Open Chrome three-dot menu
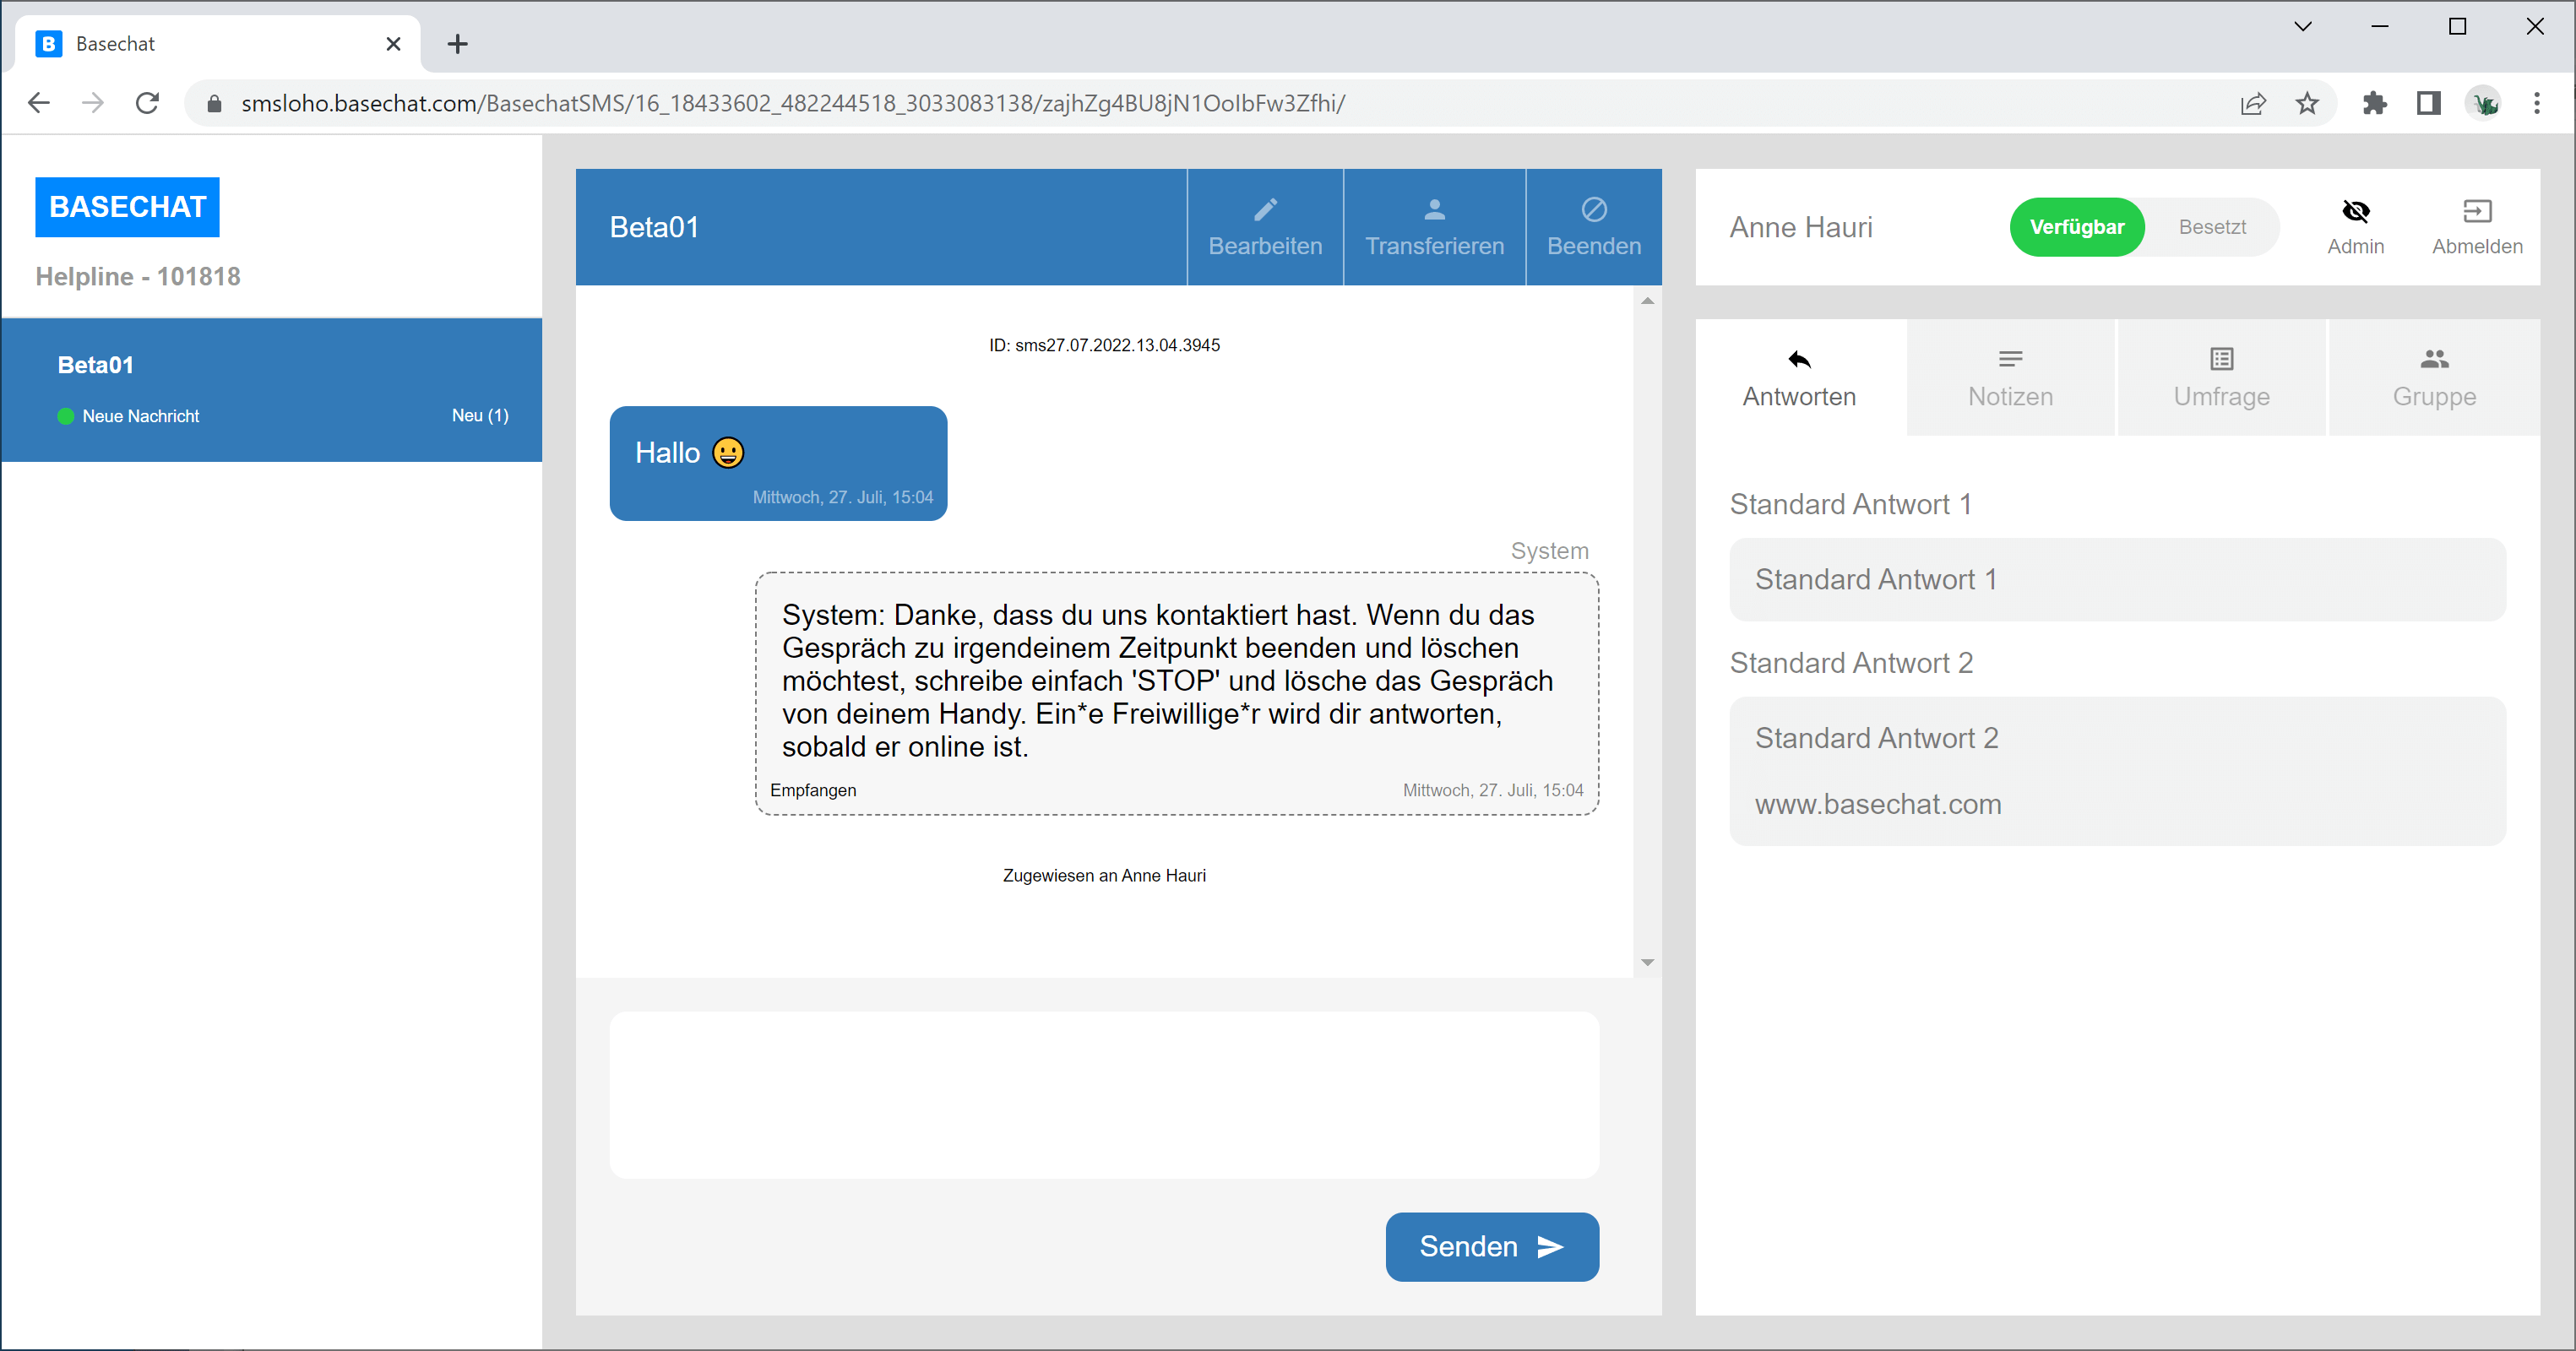2576x1351 pixels. coord(2536,103)
